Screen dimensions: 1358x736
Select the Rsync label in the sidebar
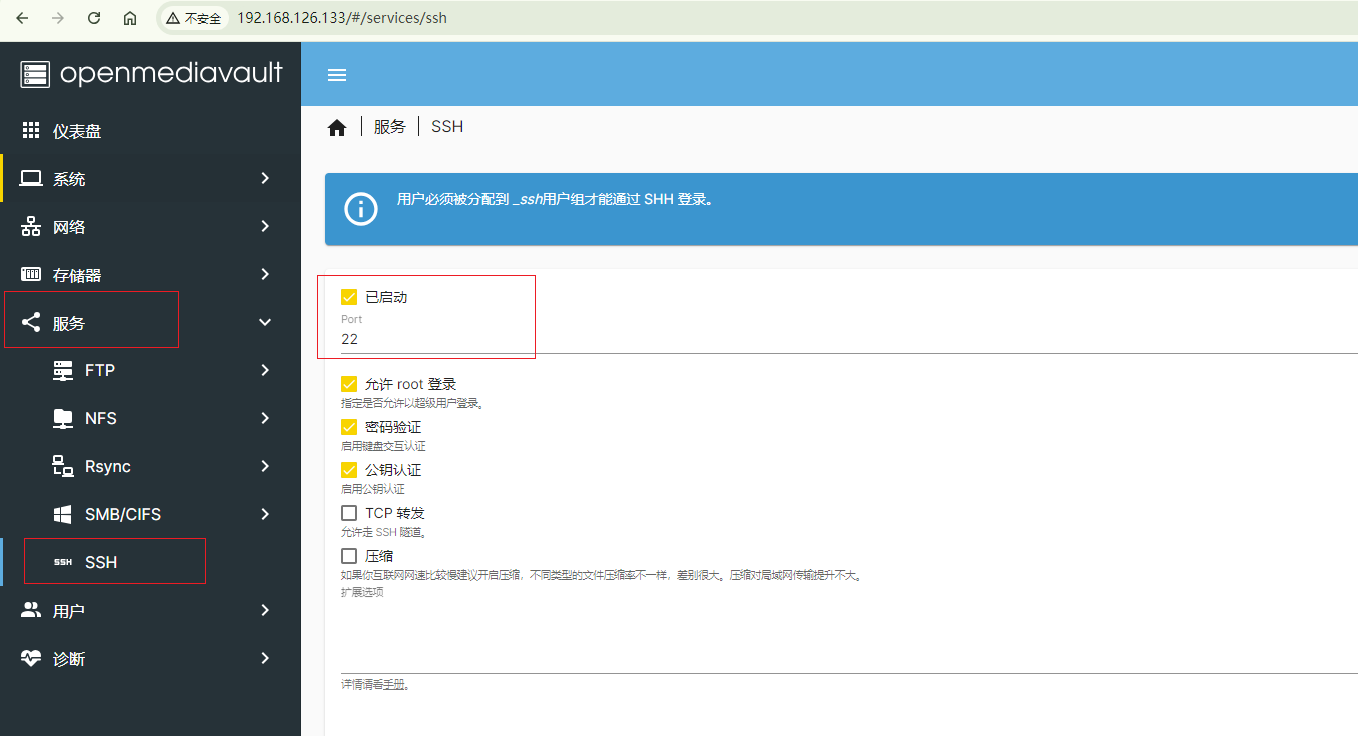pyautogui.click(x=108, y=466)
